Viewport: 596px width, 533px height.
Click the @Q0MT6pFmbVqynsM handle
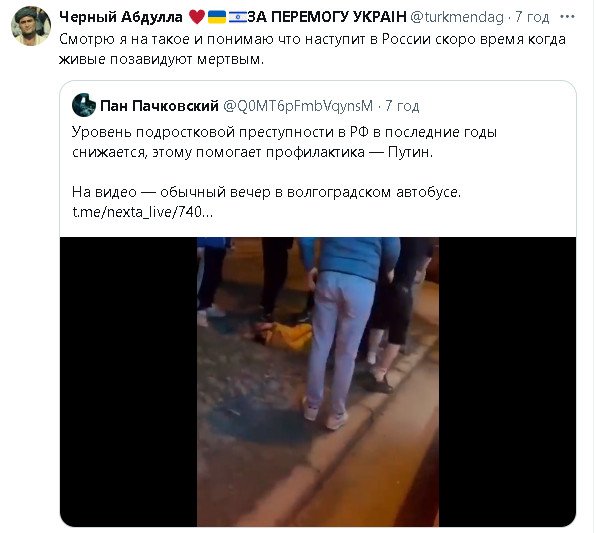coord(298,106)
